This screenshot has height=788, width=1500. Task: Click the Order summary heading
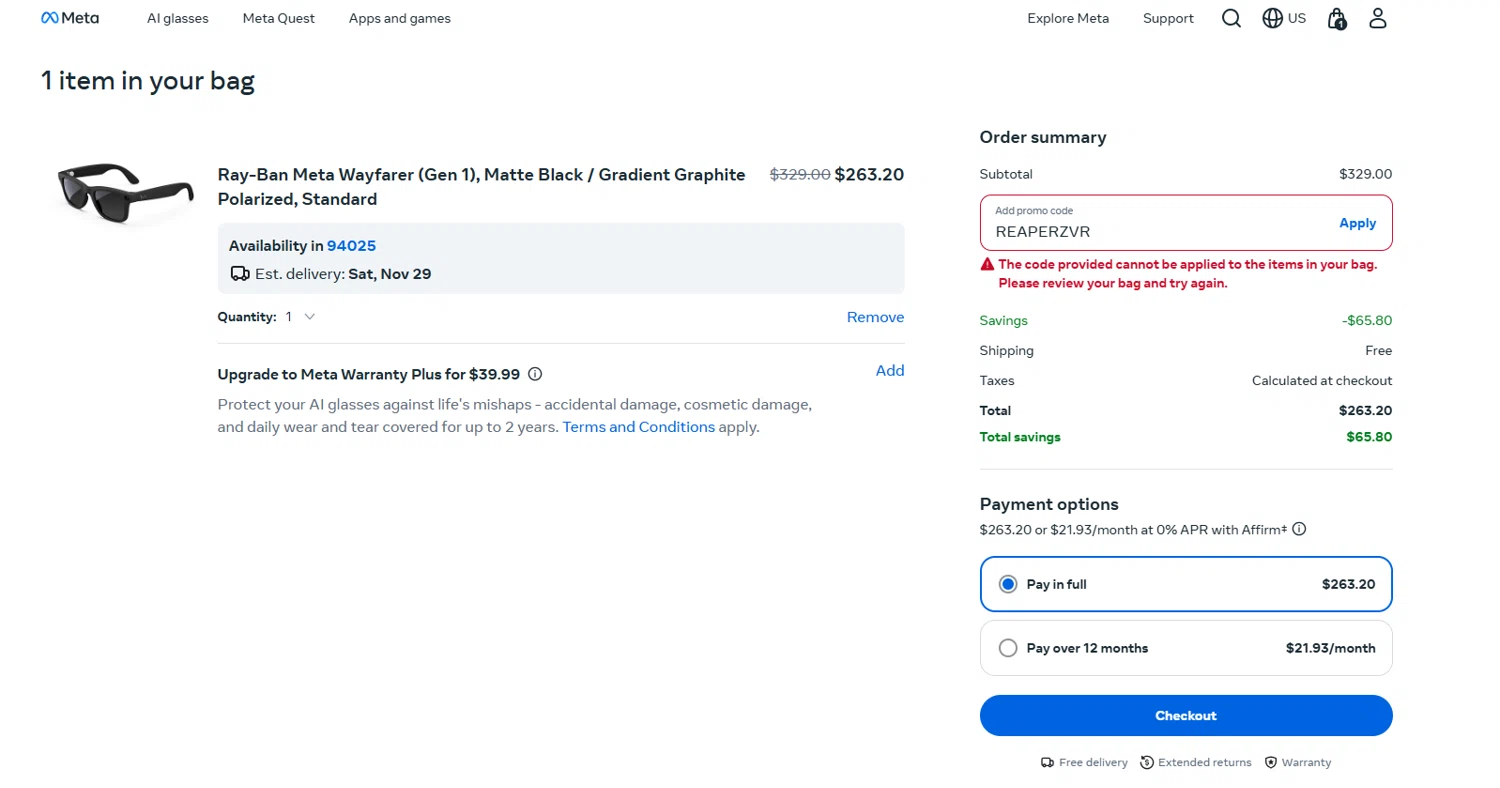pyautogui.click(x=1043, y=137)
